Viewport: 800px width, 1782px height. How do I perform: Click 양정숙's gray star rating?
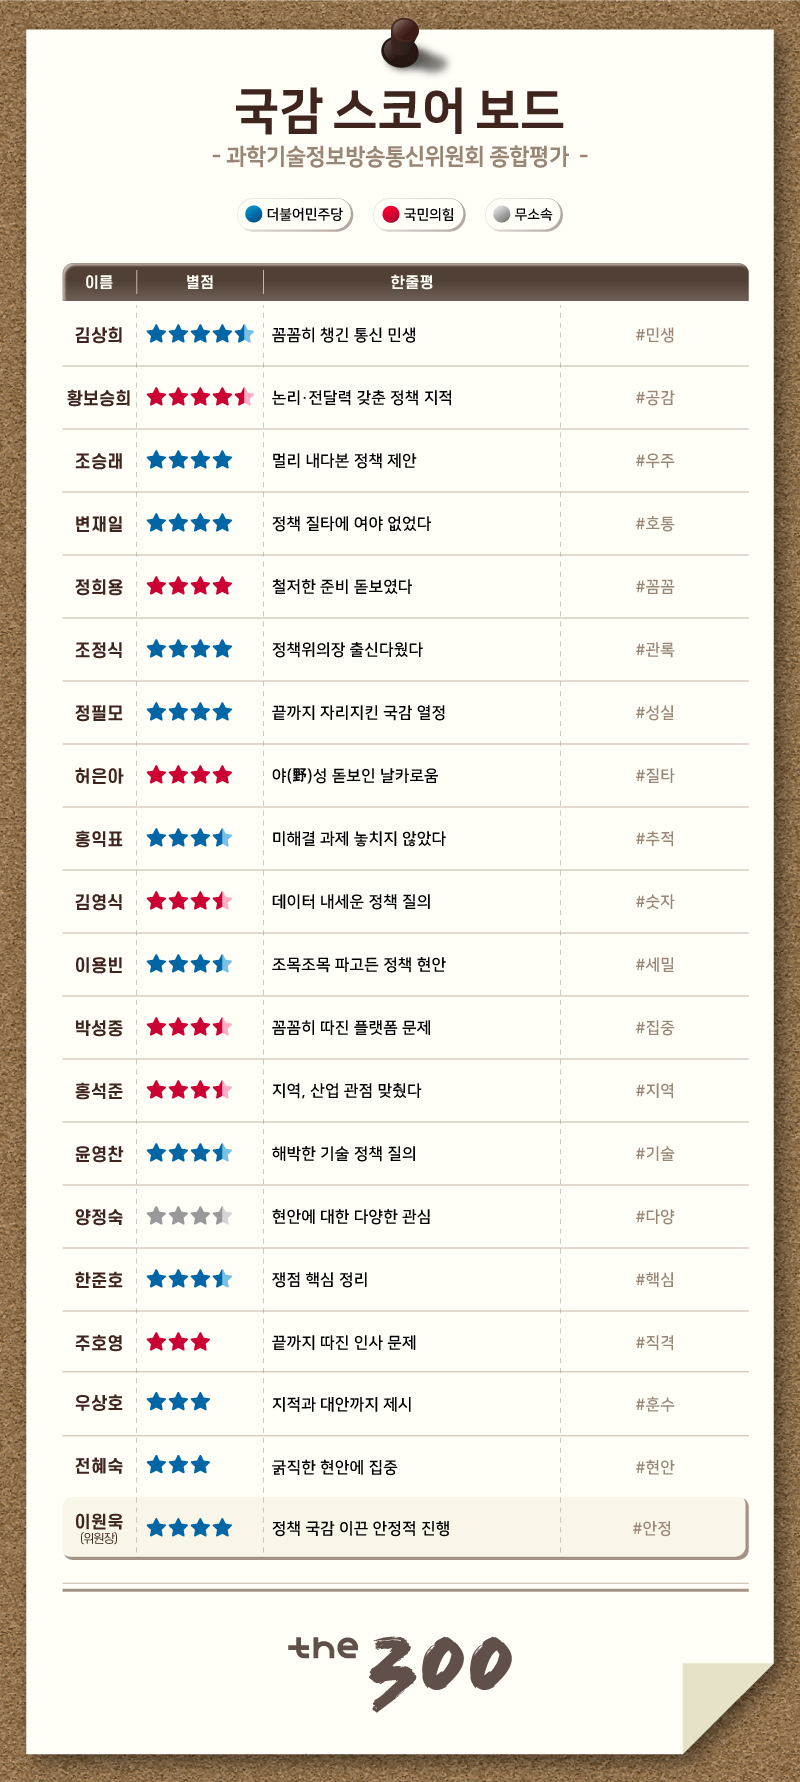click(x=189, y=1216)
